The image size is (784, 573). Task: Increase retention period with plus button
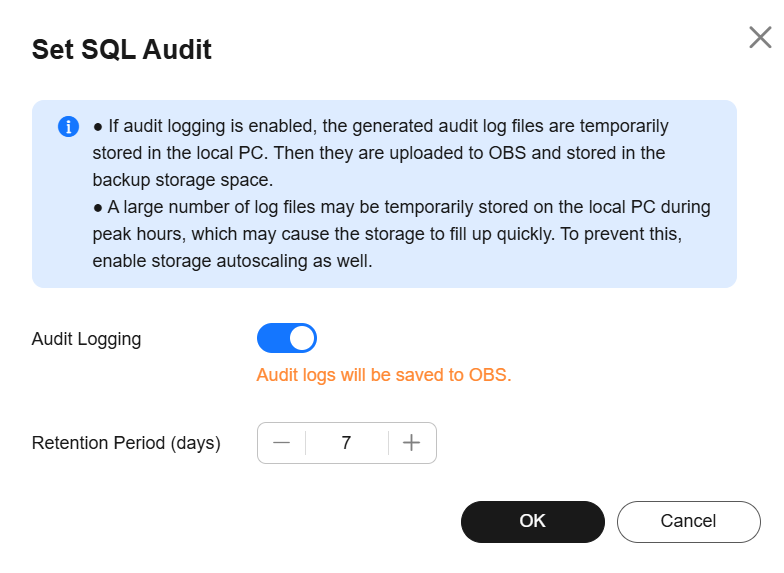(412, 442)
